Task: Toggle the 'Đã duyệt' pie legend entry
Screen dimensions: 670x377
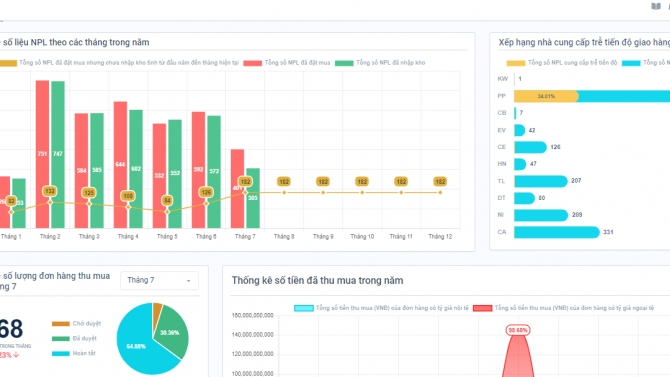Action: pos(74,339)
